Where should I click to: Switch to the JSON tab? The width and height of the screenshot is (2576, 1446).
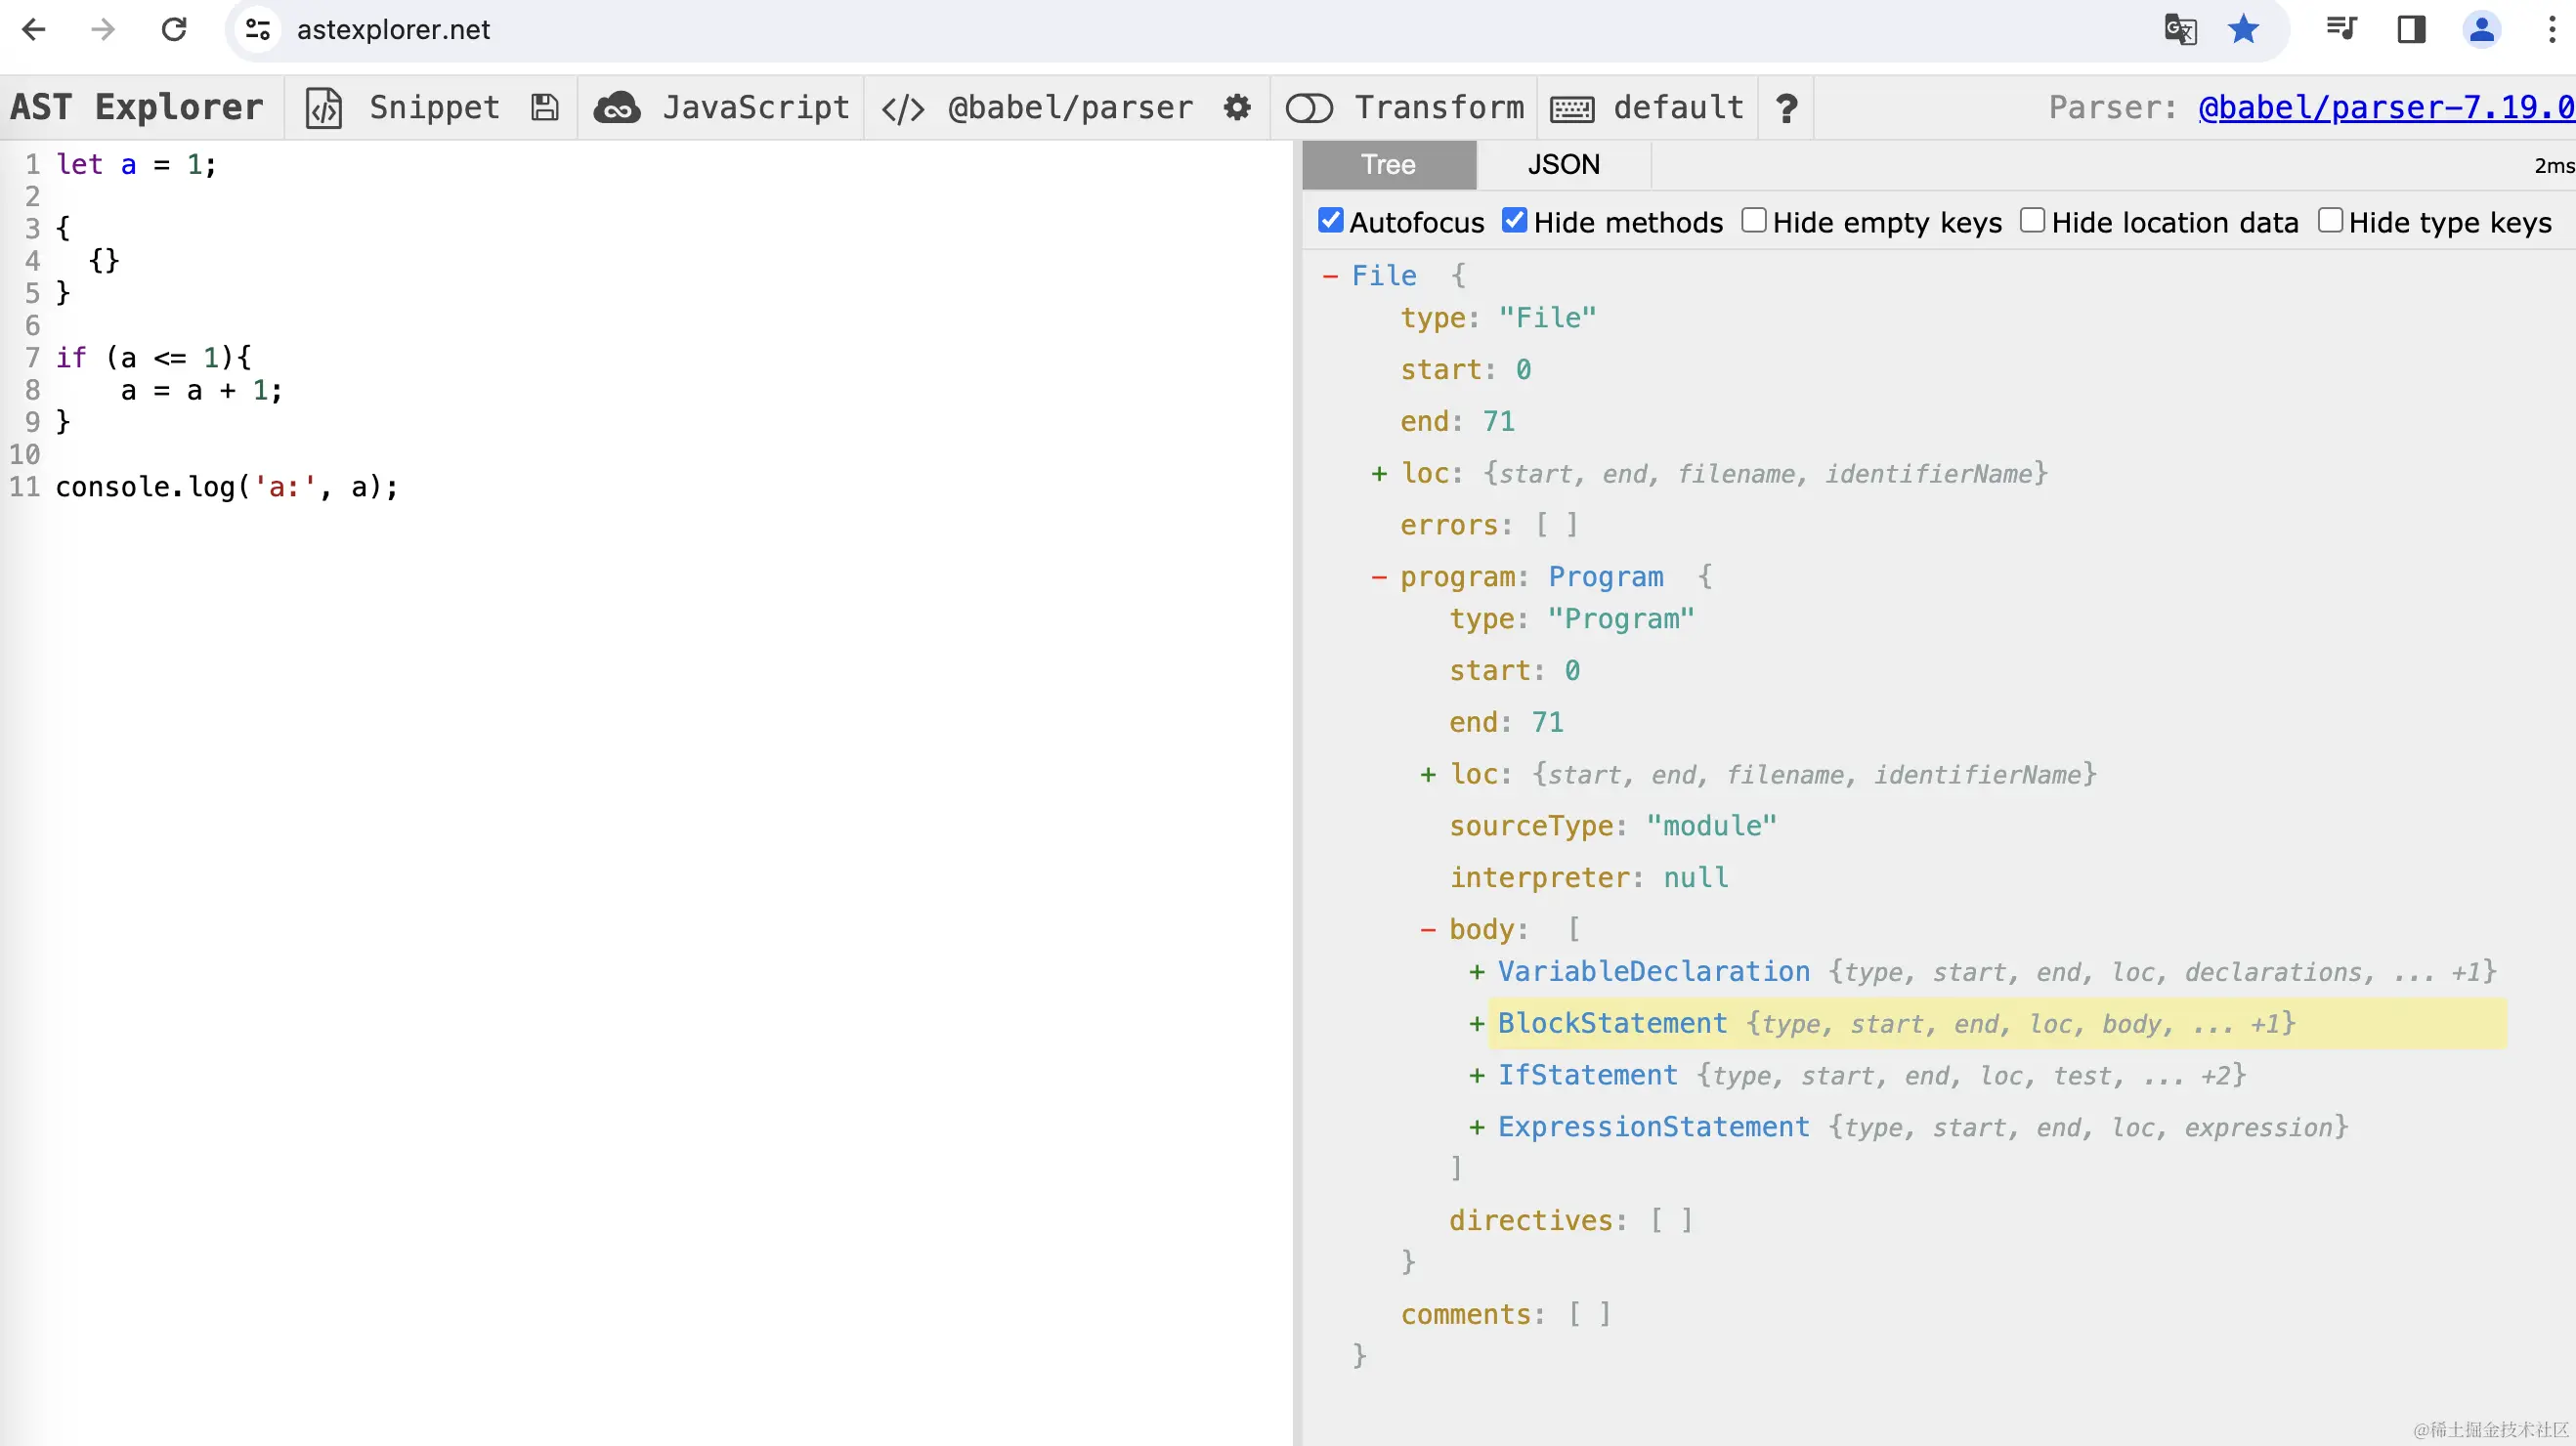(x=1563, y=165)
